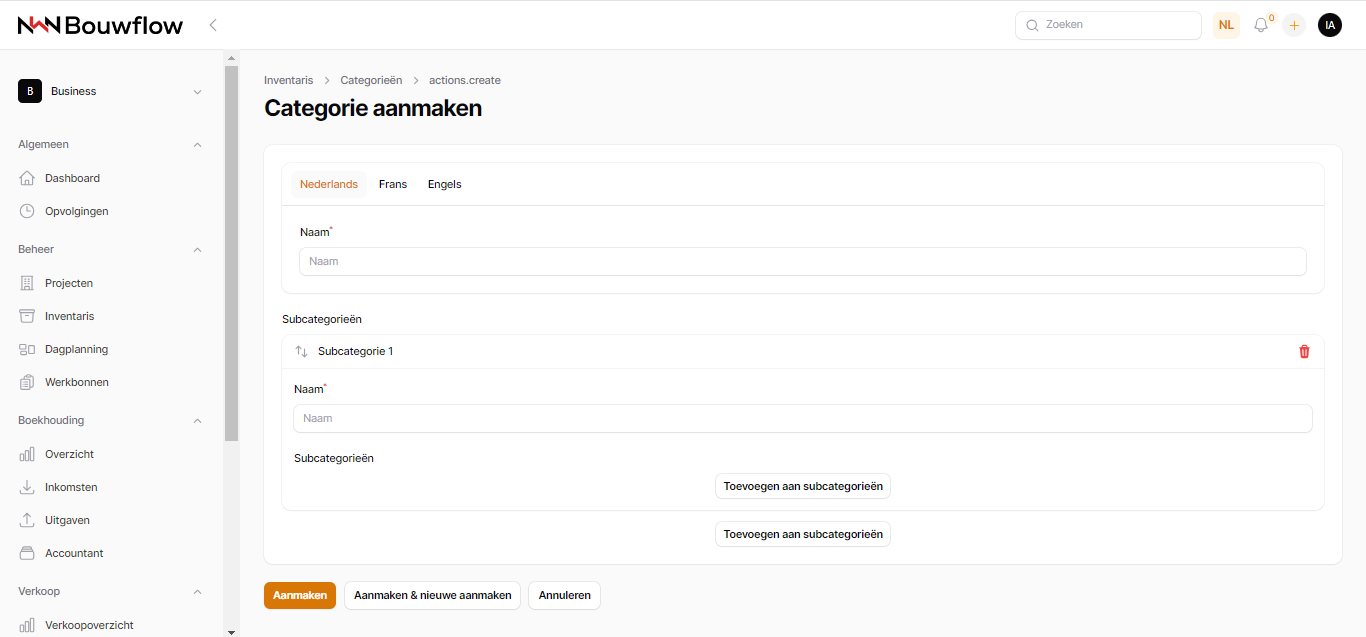Open the notifications bell

1261,25
